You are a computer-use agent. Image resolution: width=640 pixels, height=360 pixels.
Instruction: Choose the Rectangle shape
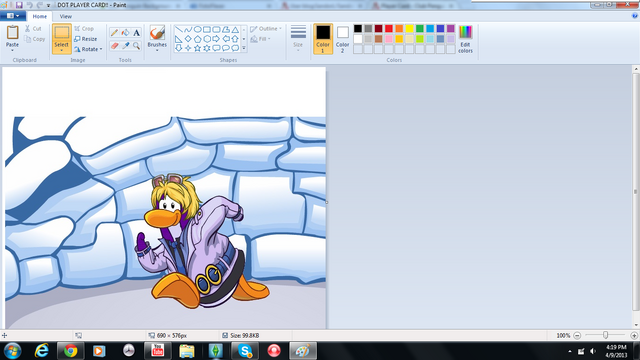pyautogui.click(x=207, y=29)
